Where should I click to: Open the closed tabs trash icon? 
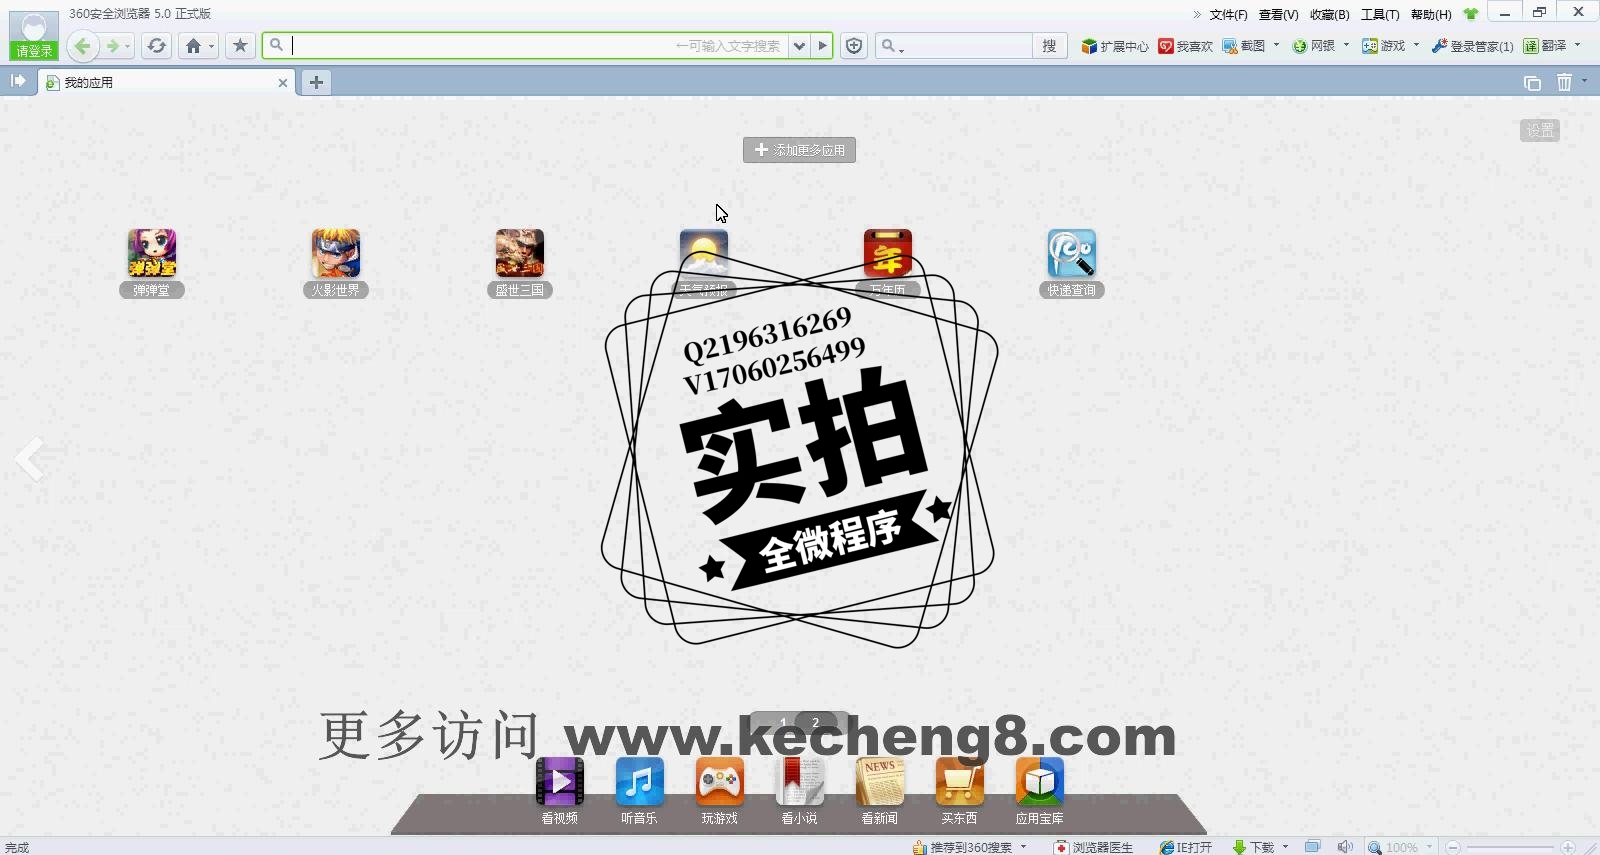pyautogui.click(x=1565, y=82)
